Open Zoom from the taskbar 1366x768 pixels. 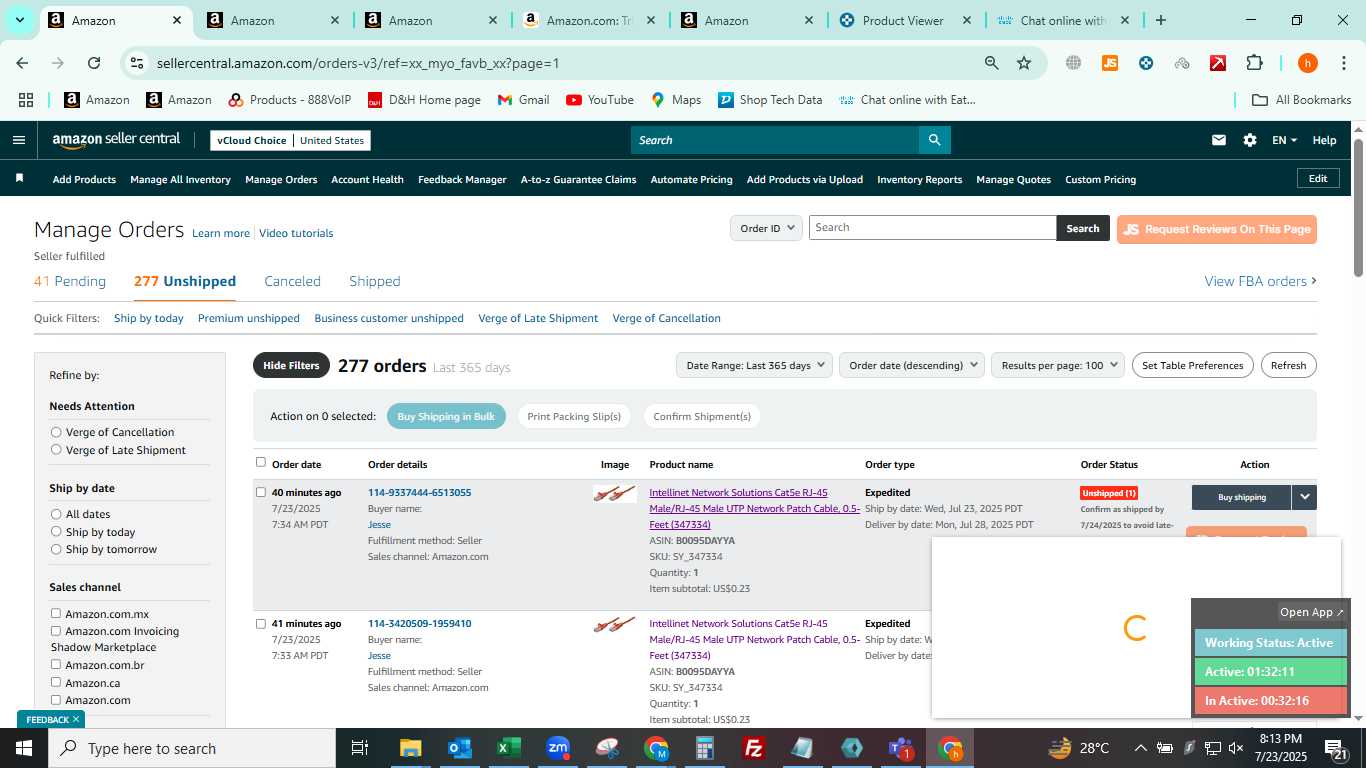point(558,748)
